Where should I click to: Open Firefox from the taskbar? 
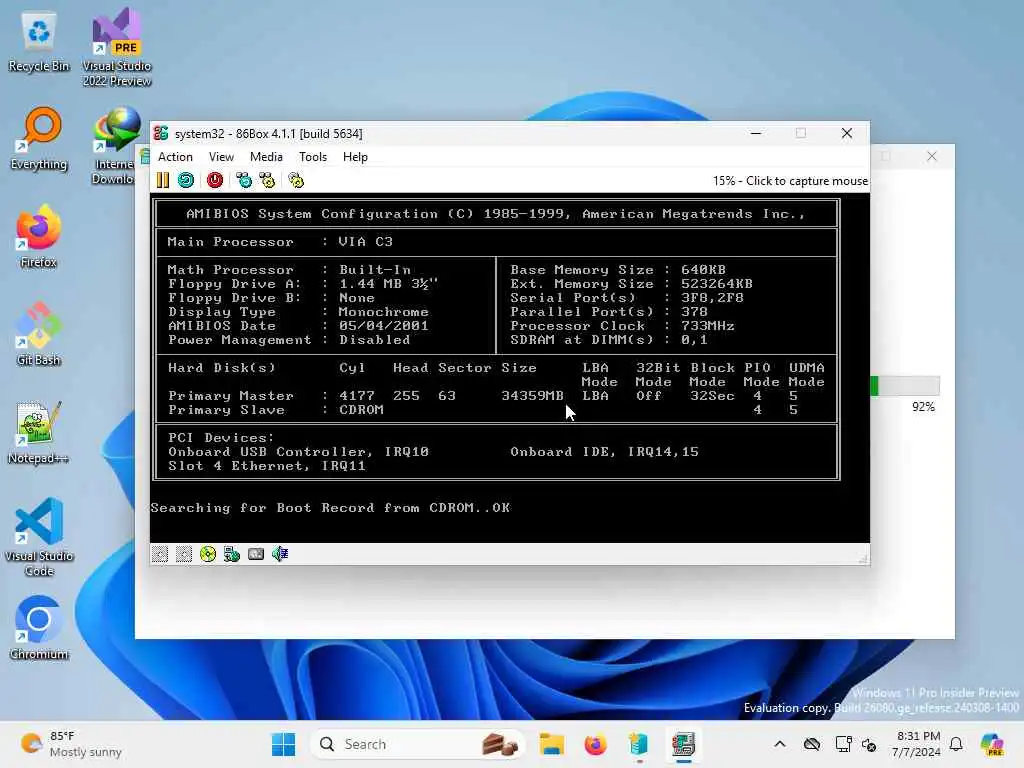point(595,744)
